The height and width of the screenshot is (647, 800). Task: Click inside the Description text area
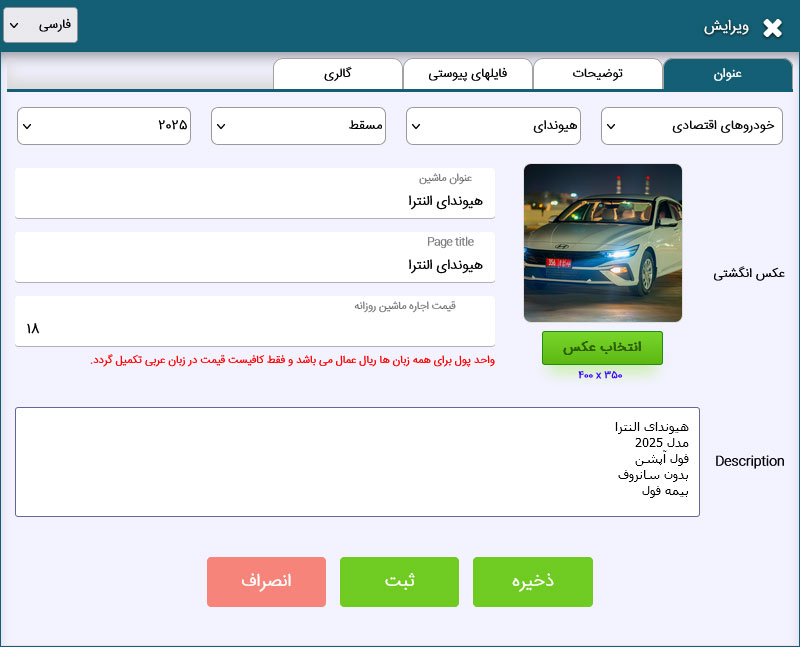tap(357, 462)
